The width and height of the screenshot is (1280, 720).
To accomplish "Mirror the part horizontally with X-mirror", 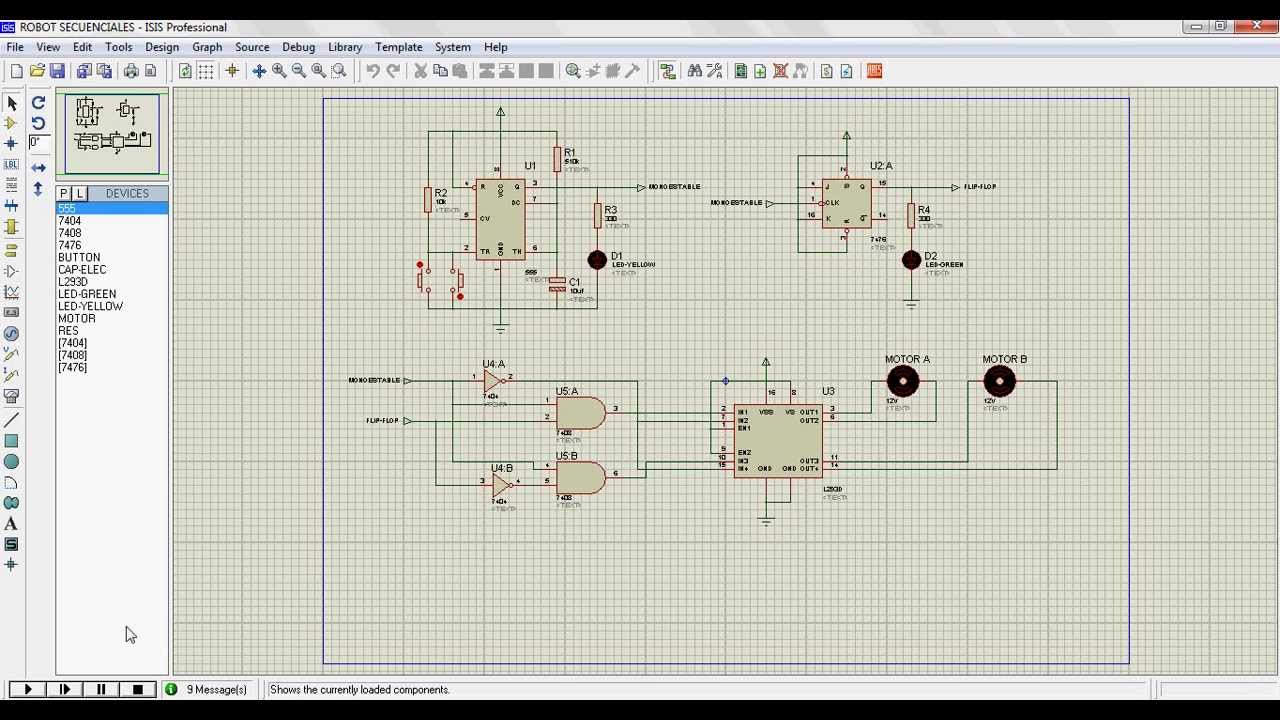I will pos(38,167).
